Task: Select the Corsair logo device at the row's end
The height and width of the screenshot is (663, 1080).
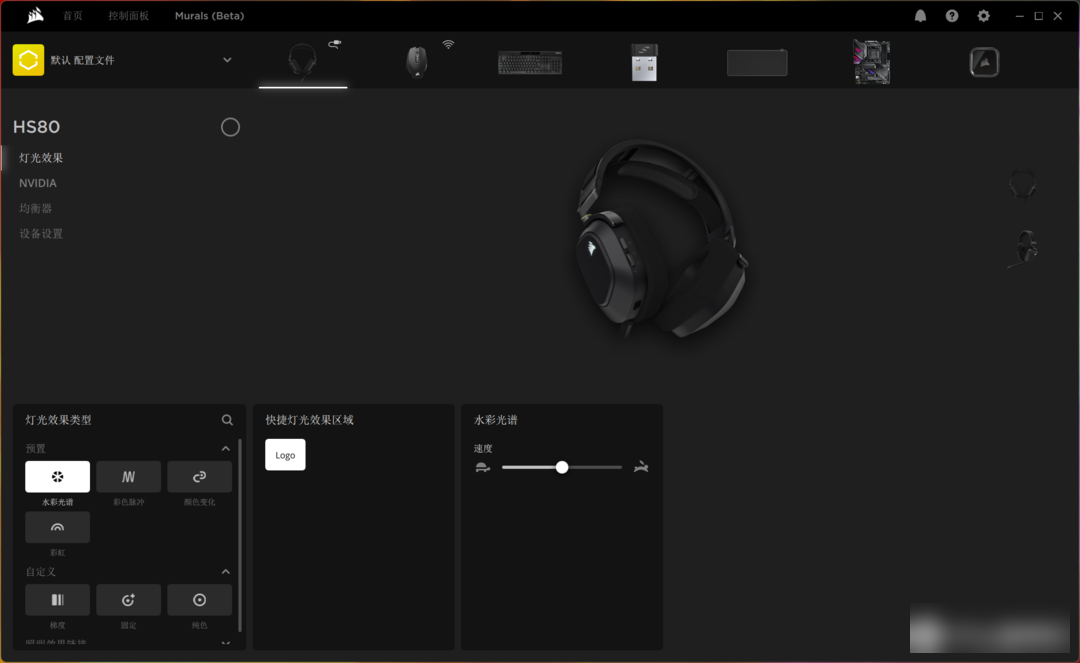Action: 984,62
